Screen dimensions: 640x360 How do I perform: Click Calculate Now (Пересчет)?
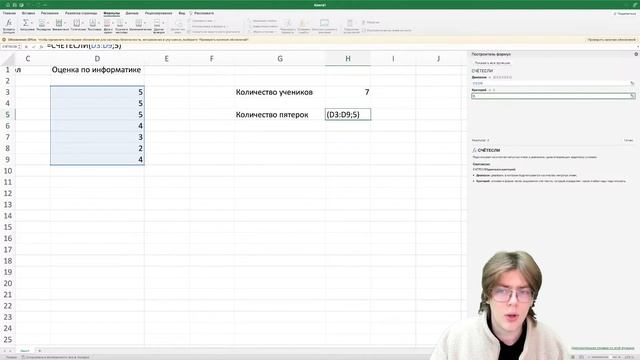[x=371, y=22]
